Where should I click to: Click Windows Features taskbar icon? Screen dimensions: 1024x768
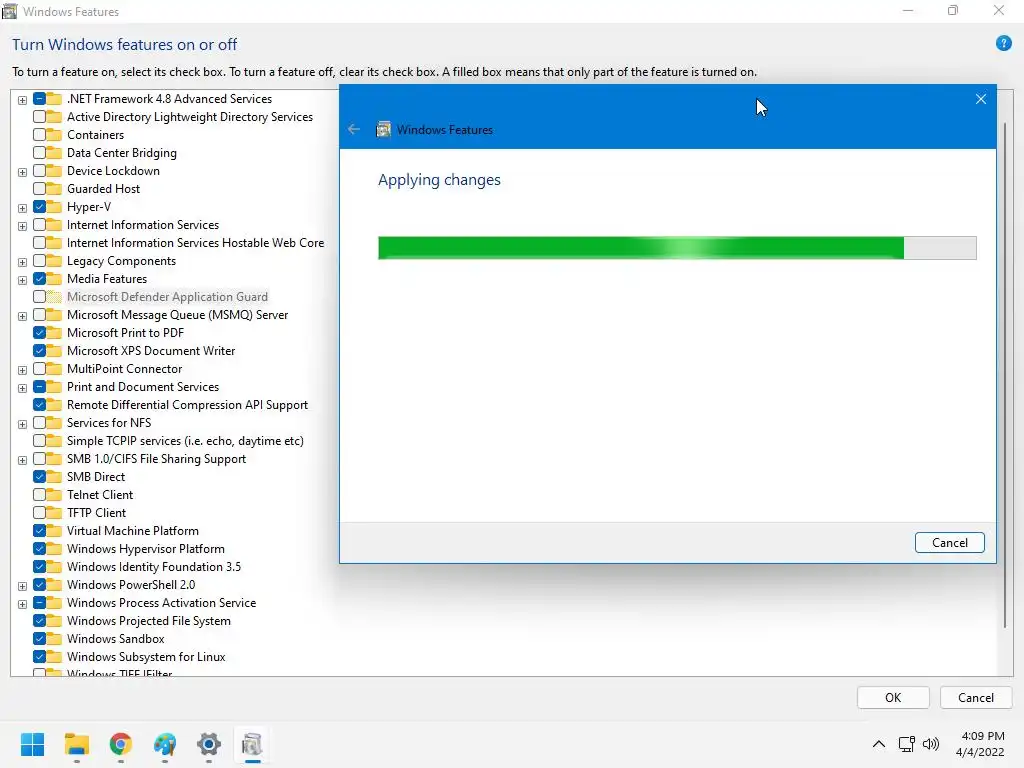pos(252,744)
